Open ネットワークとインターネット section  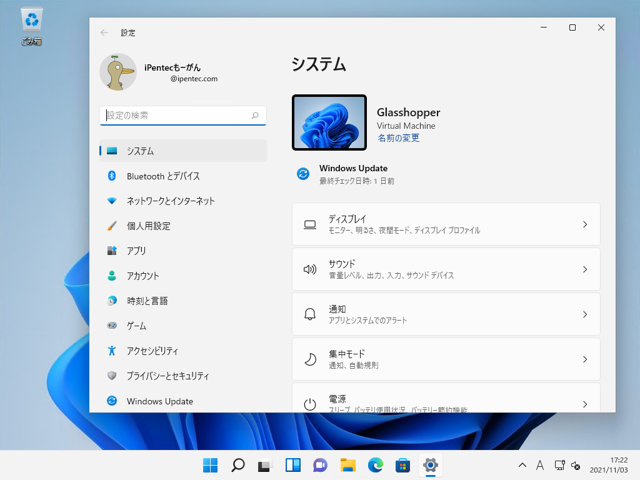click(183, 201)
